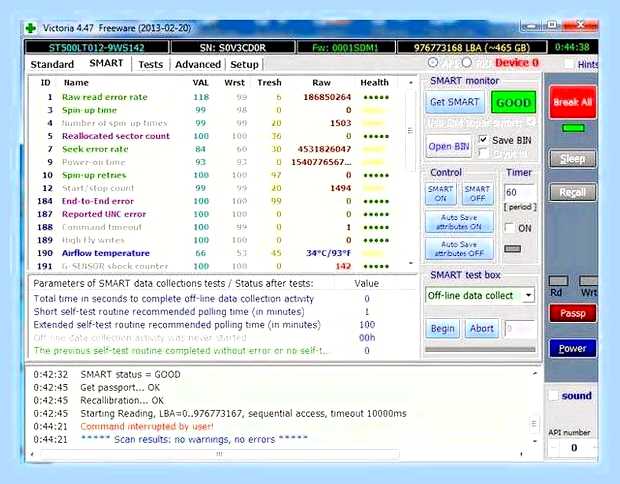Image resolution: width=620 pixels, height=484 pixels.
Task: Select the Spin-up retries row
Action: point(215,176)
